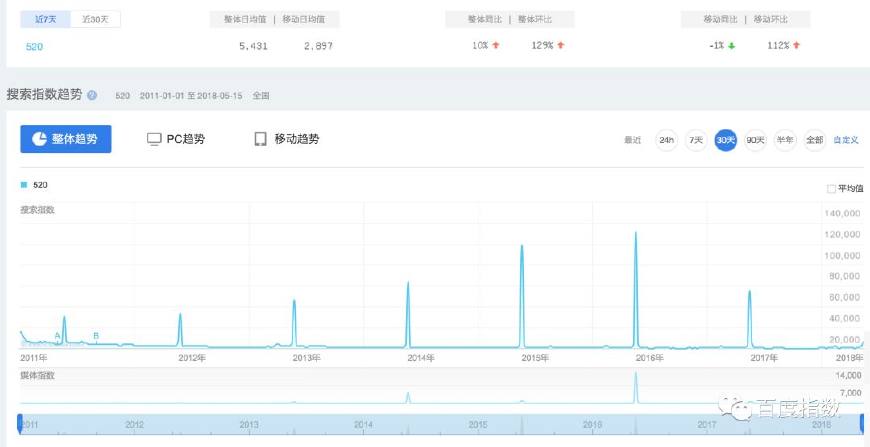Screen dimensions: 870x447
Task: Click news marker B on the chart
Action: 96,336
